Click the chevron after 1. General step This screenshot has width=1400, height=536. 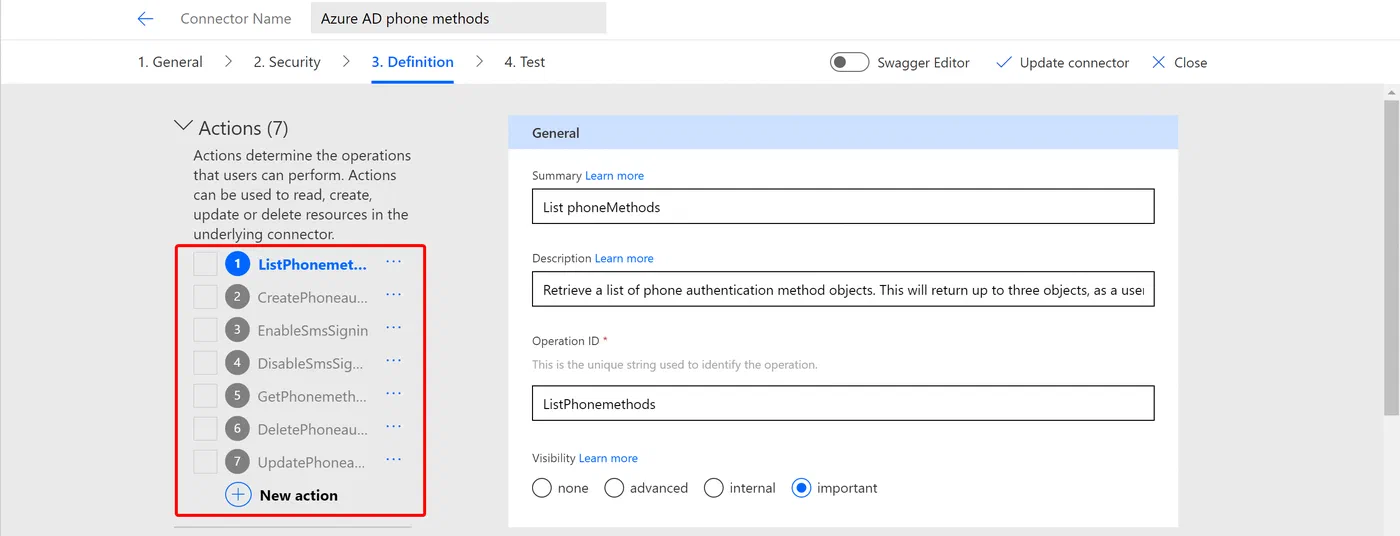[x=228, y=62]
